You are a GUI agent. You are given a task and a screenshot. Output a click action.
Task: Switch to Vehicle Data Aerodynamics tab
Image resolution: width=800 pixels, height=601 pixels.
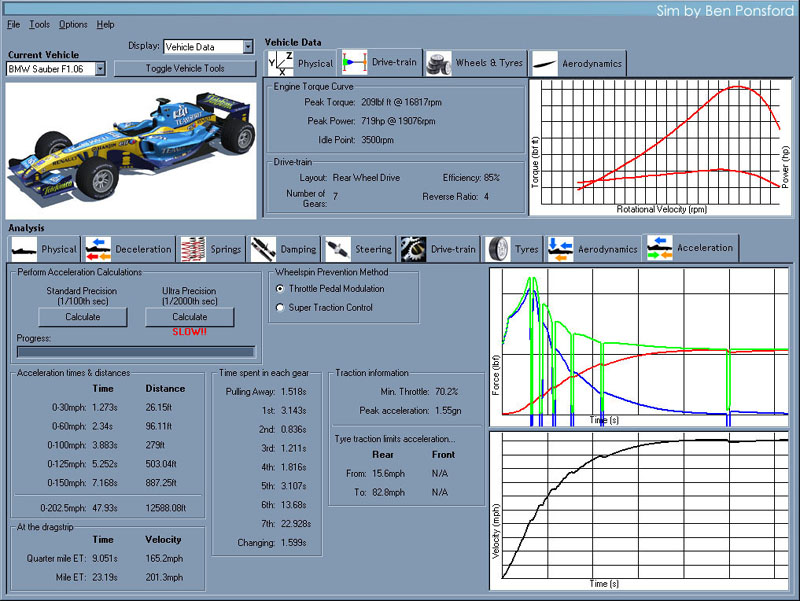tap(578, 64)
